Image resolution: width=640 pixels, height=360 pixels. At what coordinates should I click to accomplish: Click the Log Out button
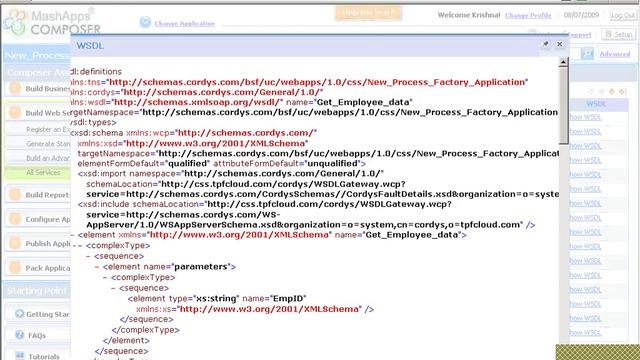click(x=623, y=16)
